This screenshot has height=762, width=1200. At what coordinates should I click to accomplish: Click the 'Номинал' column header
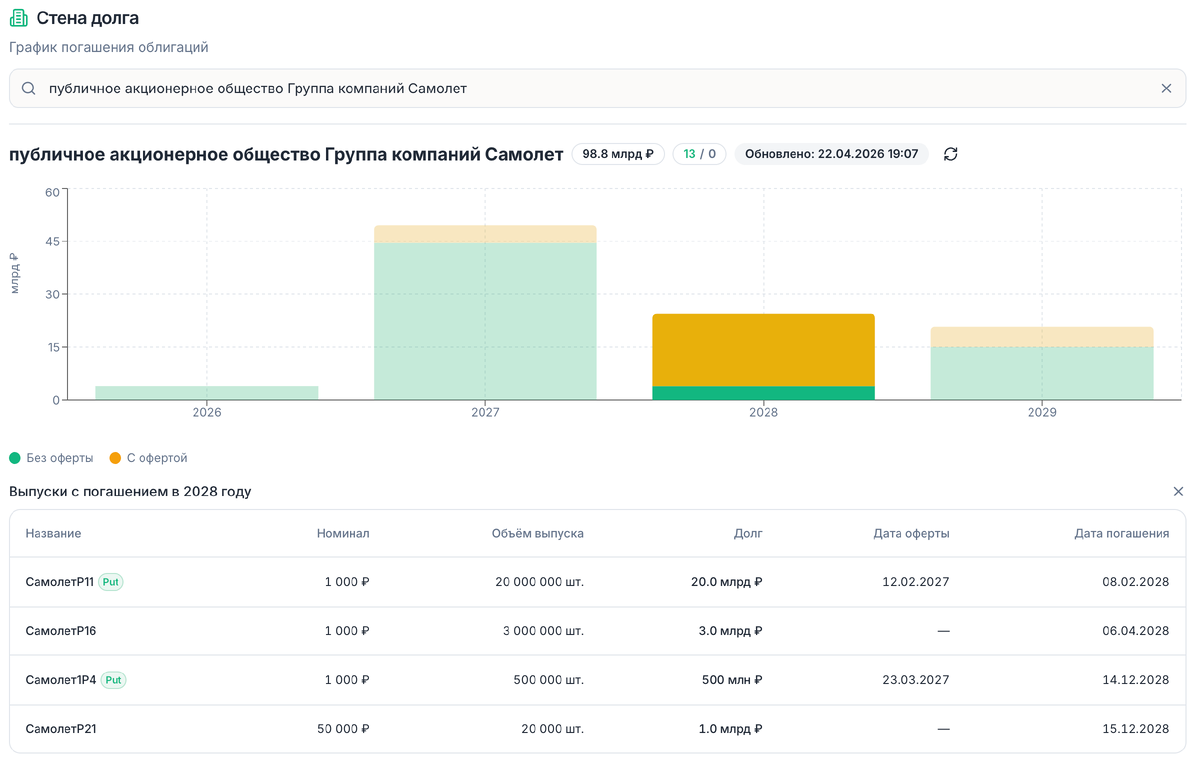point(343,534)
